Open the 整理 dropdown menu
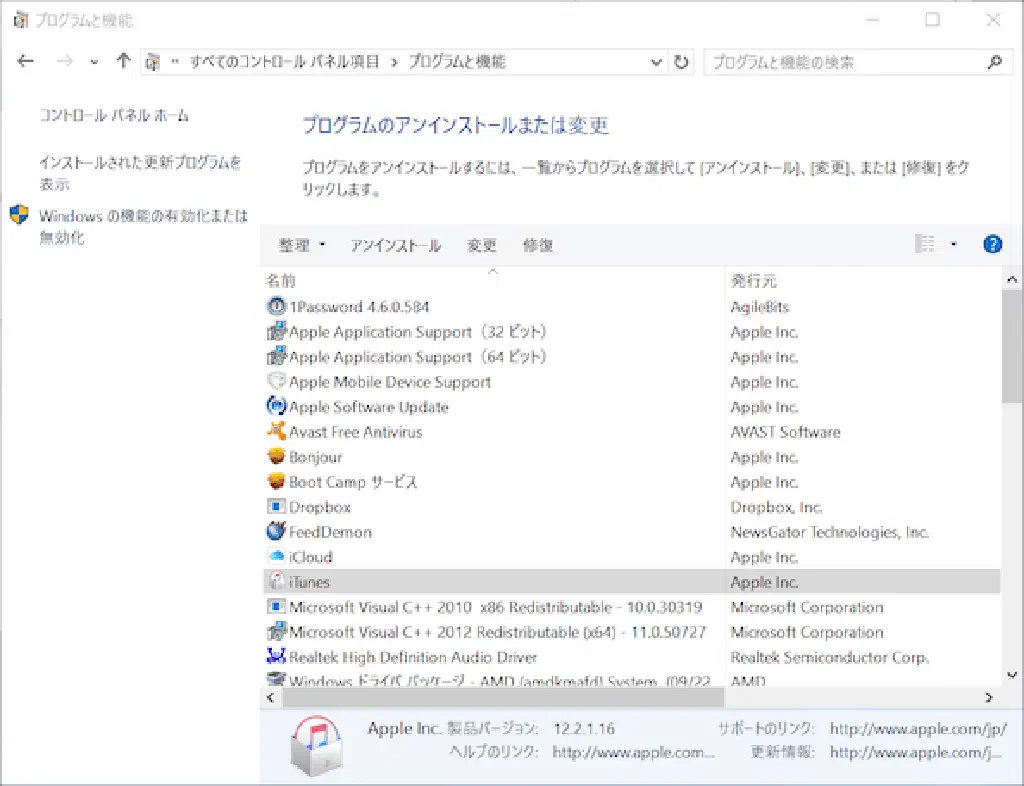The height and width of the screenshot is (786, 1024). point(302,245)
